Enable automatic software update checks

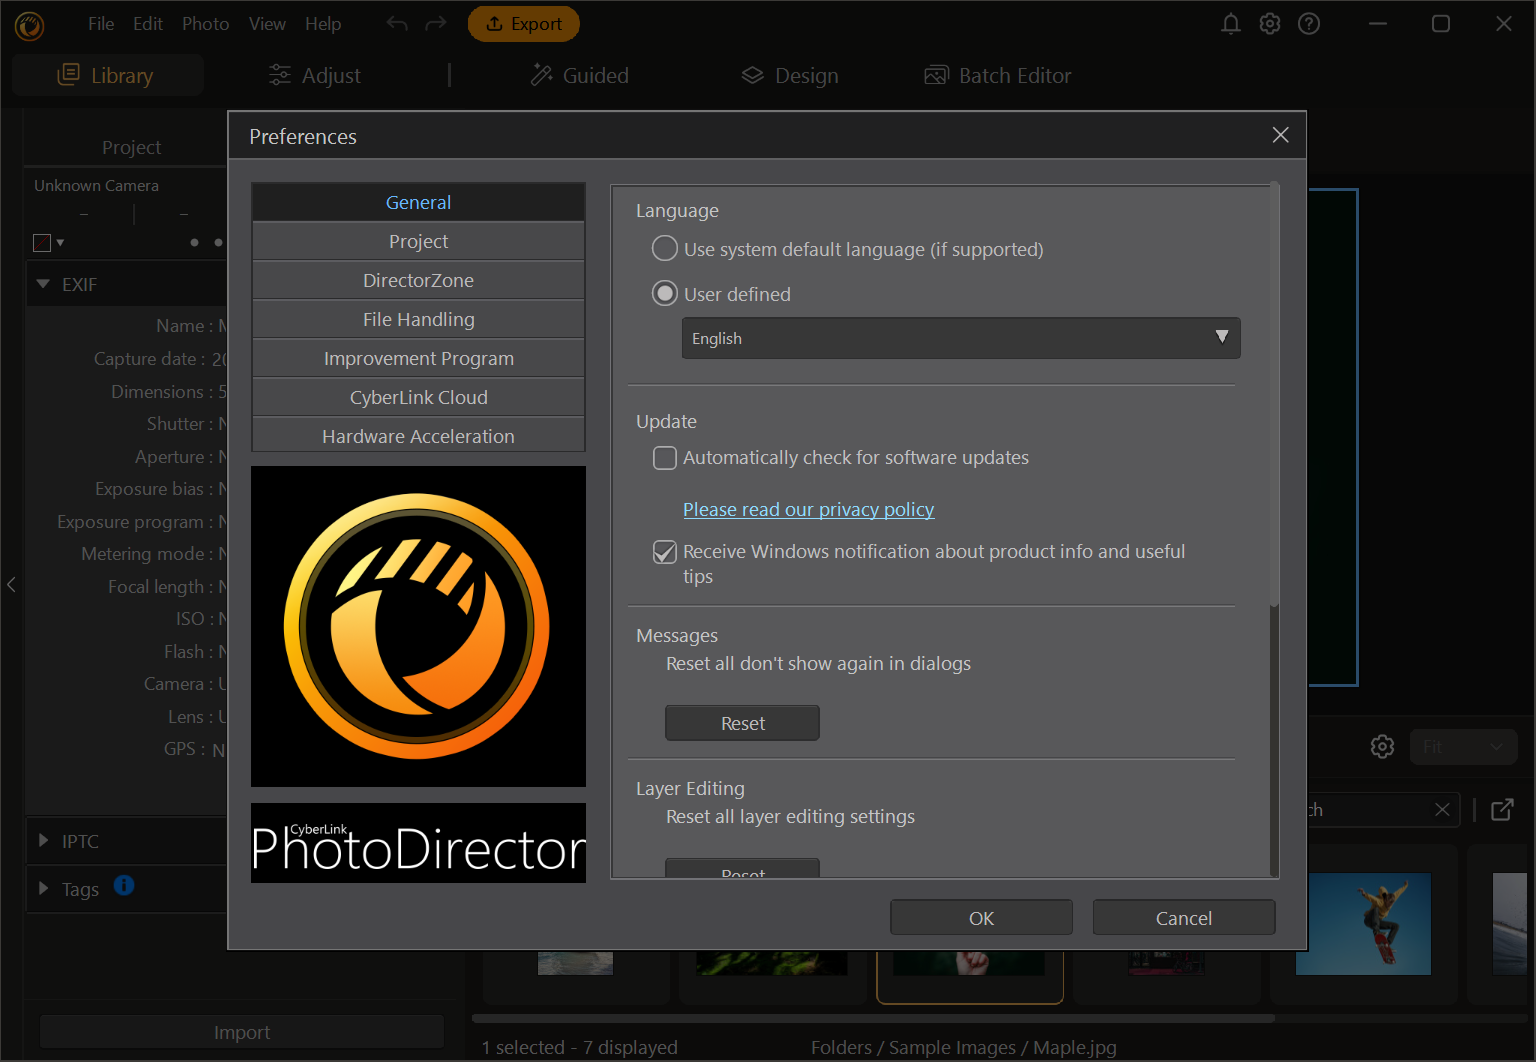pyautogui.click(x=665, y=458)
